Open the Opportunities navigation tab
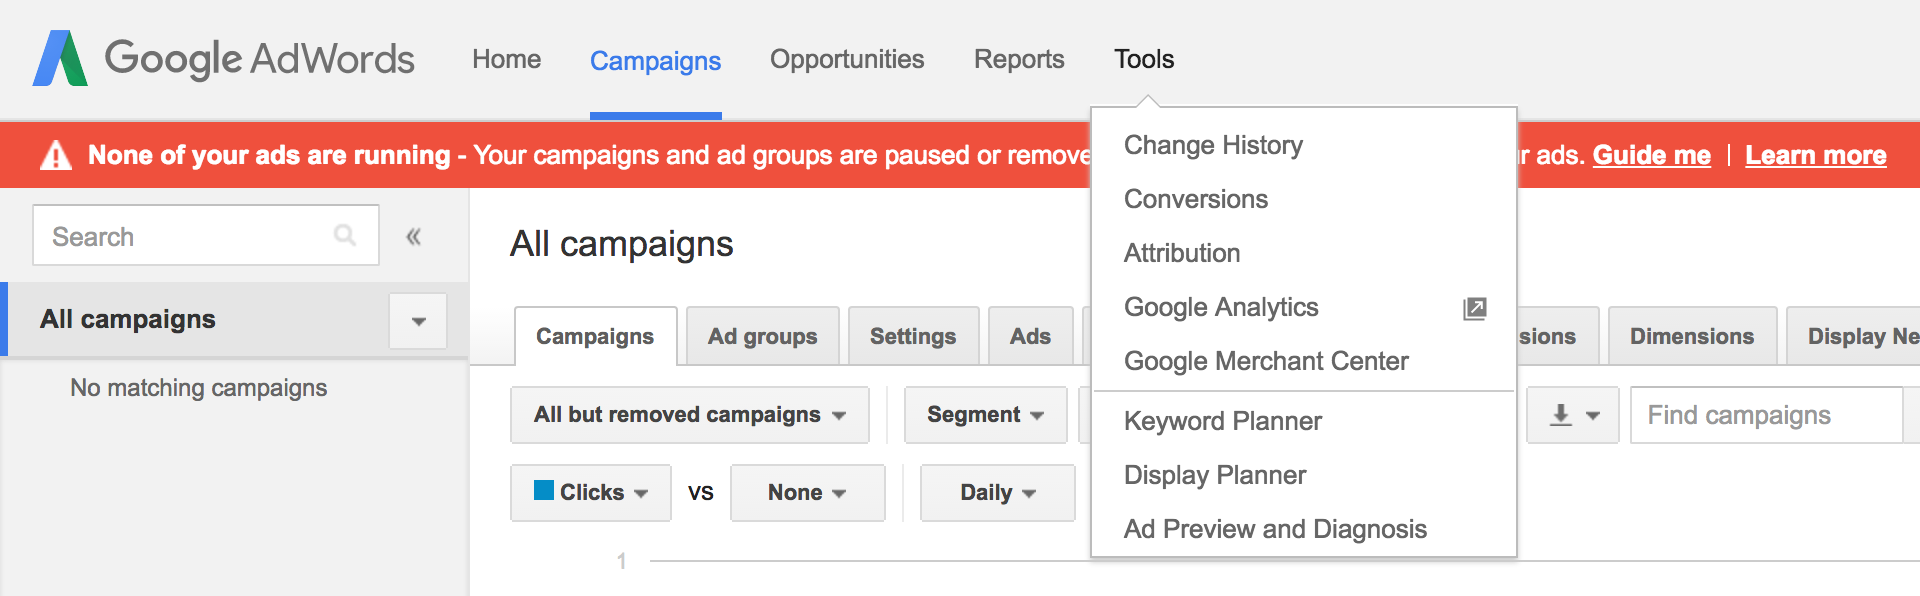Viewport: 1920px width, 596px height. coord(847,59)
